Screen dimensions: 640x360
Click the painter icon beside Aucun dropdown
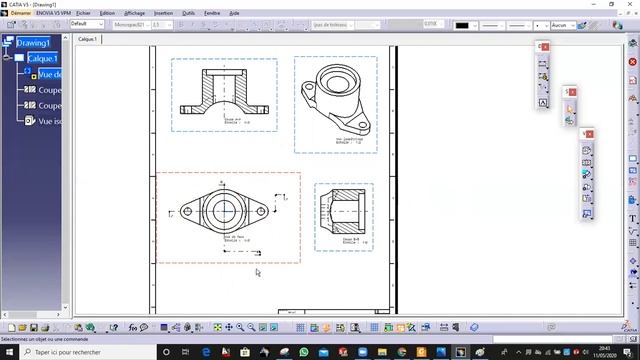pyautogui.click(x=582, y=25)
